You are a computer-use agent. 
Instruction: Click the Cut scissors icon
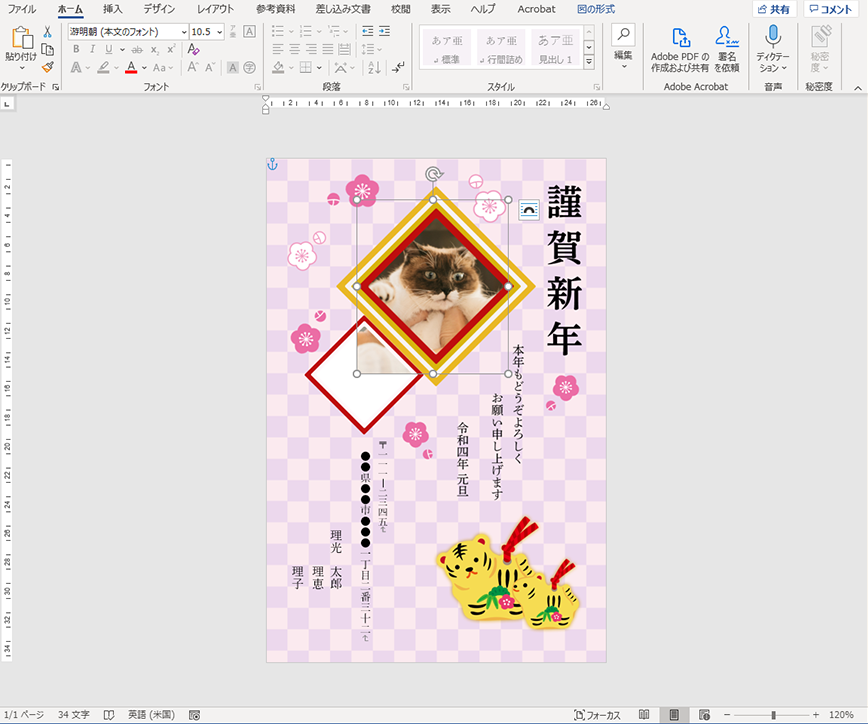click(x=46, y=31)
